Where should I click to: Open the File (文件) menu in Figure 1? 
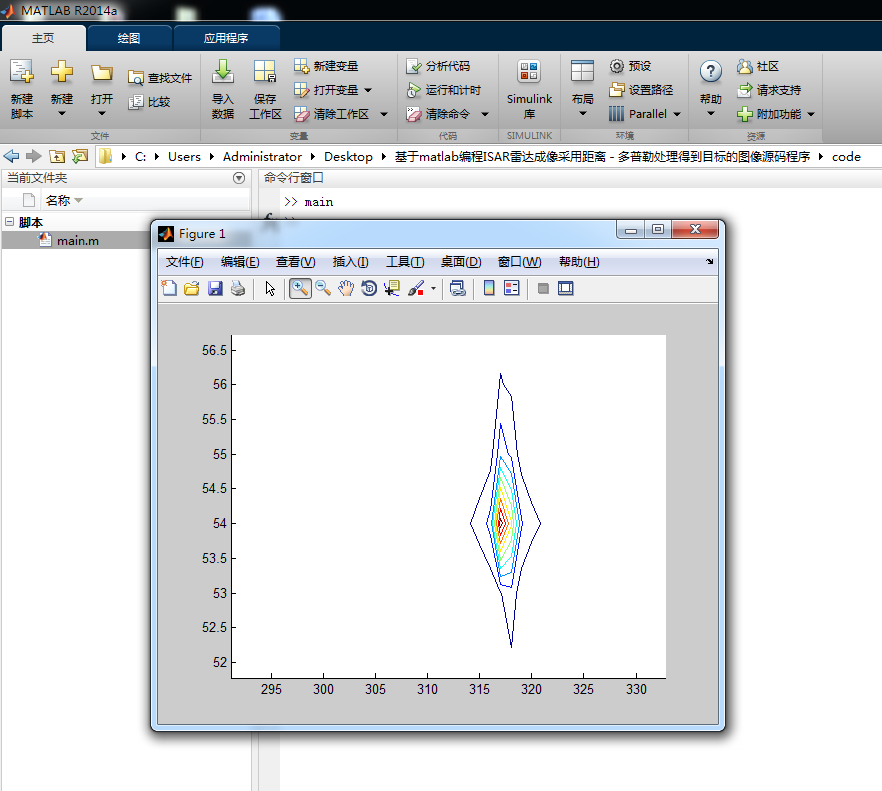(x=184, y=262)
